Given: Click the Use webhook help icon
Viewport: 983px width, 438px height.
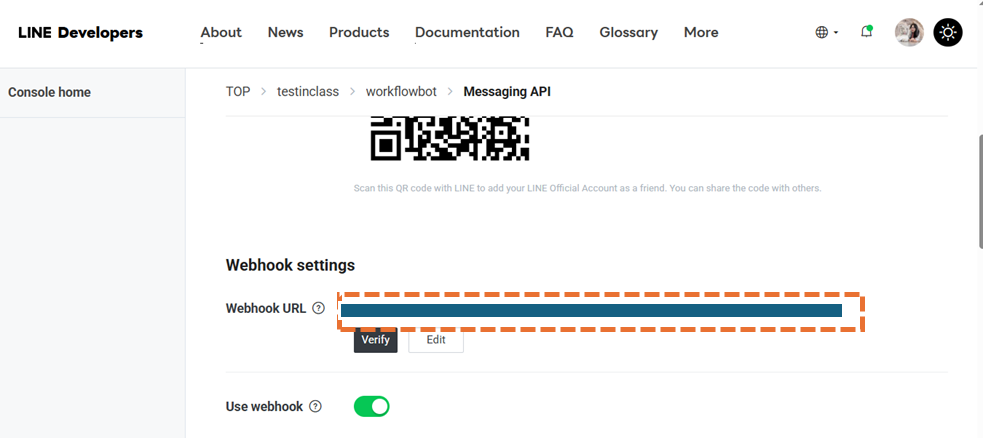Looking at the screenshot, I should coord(315,407).
